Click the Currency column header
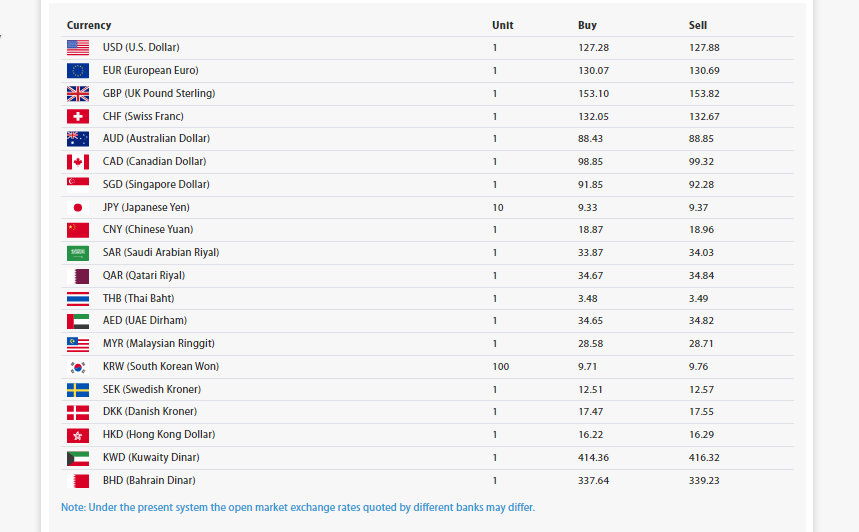 pos(89,25)
